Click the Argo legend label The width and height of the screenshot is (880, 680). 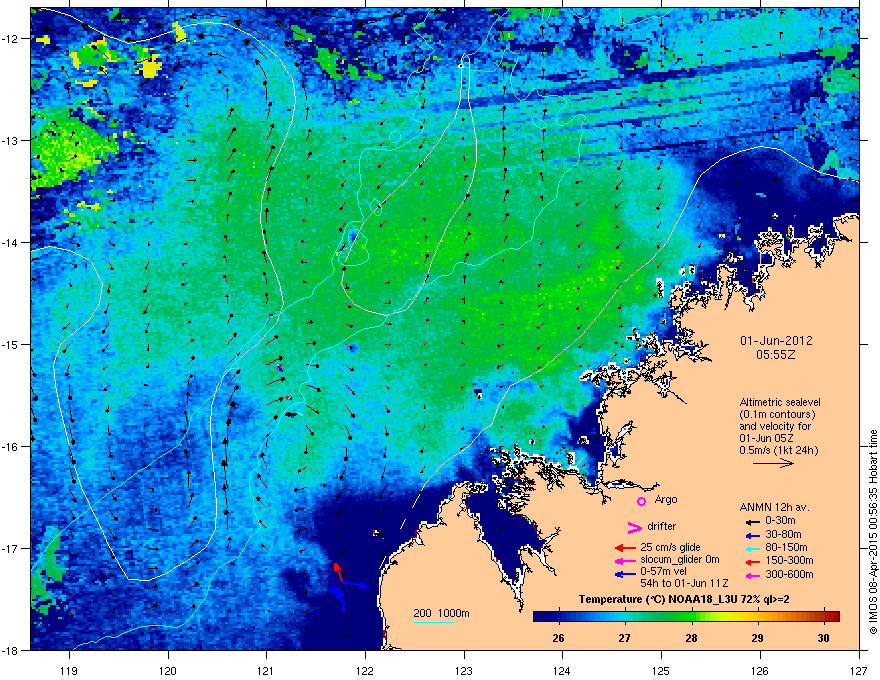[x=666, y=499]
